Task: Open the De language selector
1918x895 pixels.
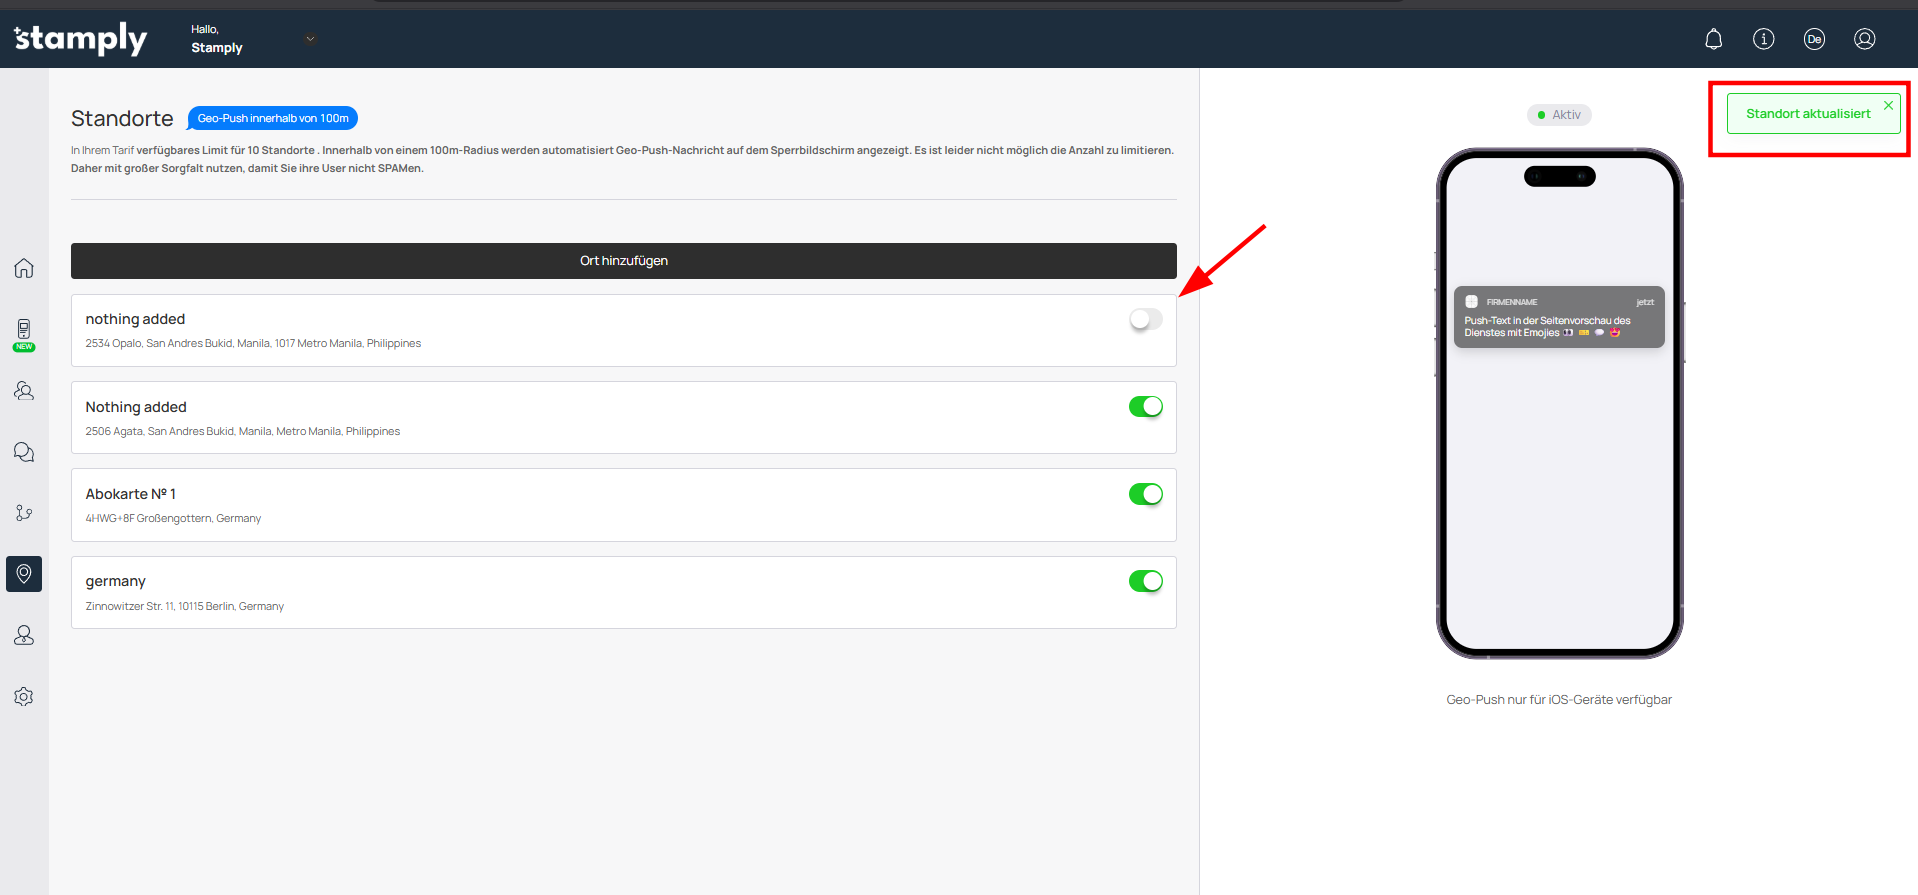Action: [1814, 39]
